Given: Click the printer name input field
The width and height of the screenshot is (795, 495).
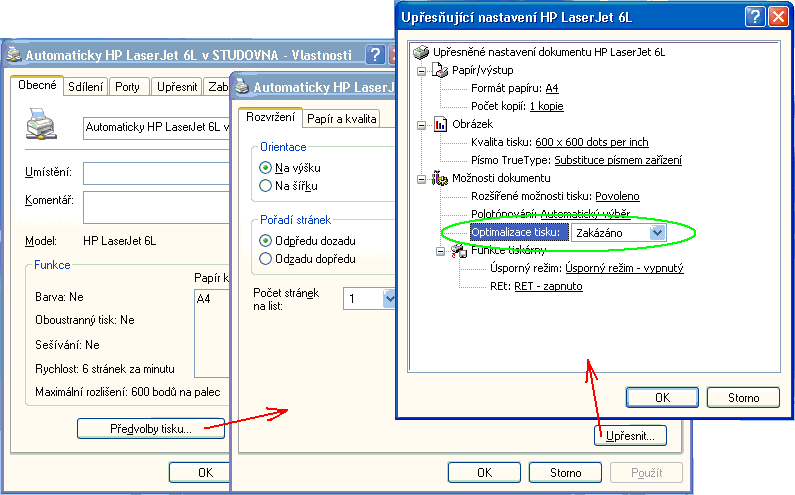Looking at the screenshot, I should tap(157, 127).
